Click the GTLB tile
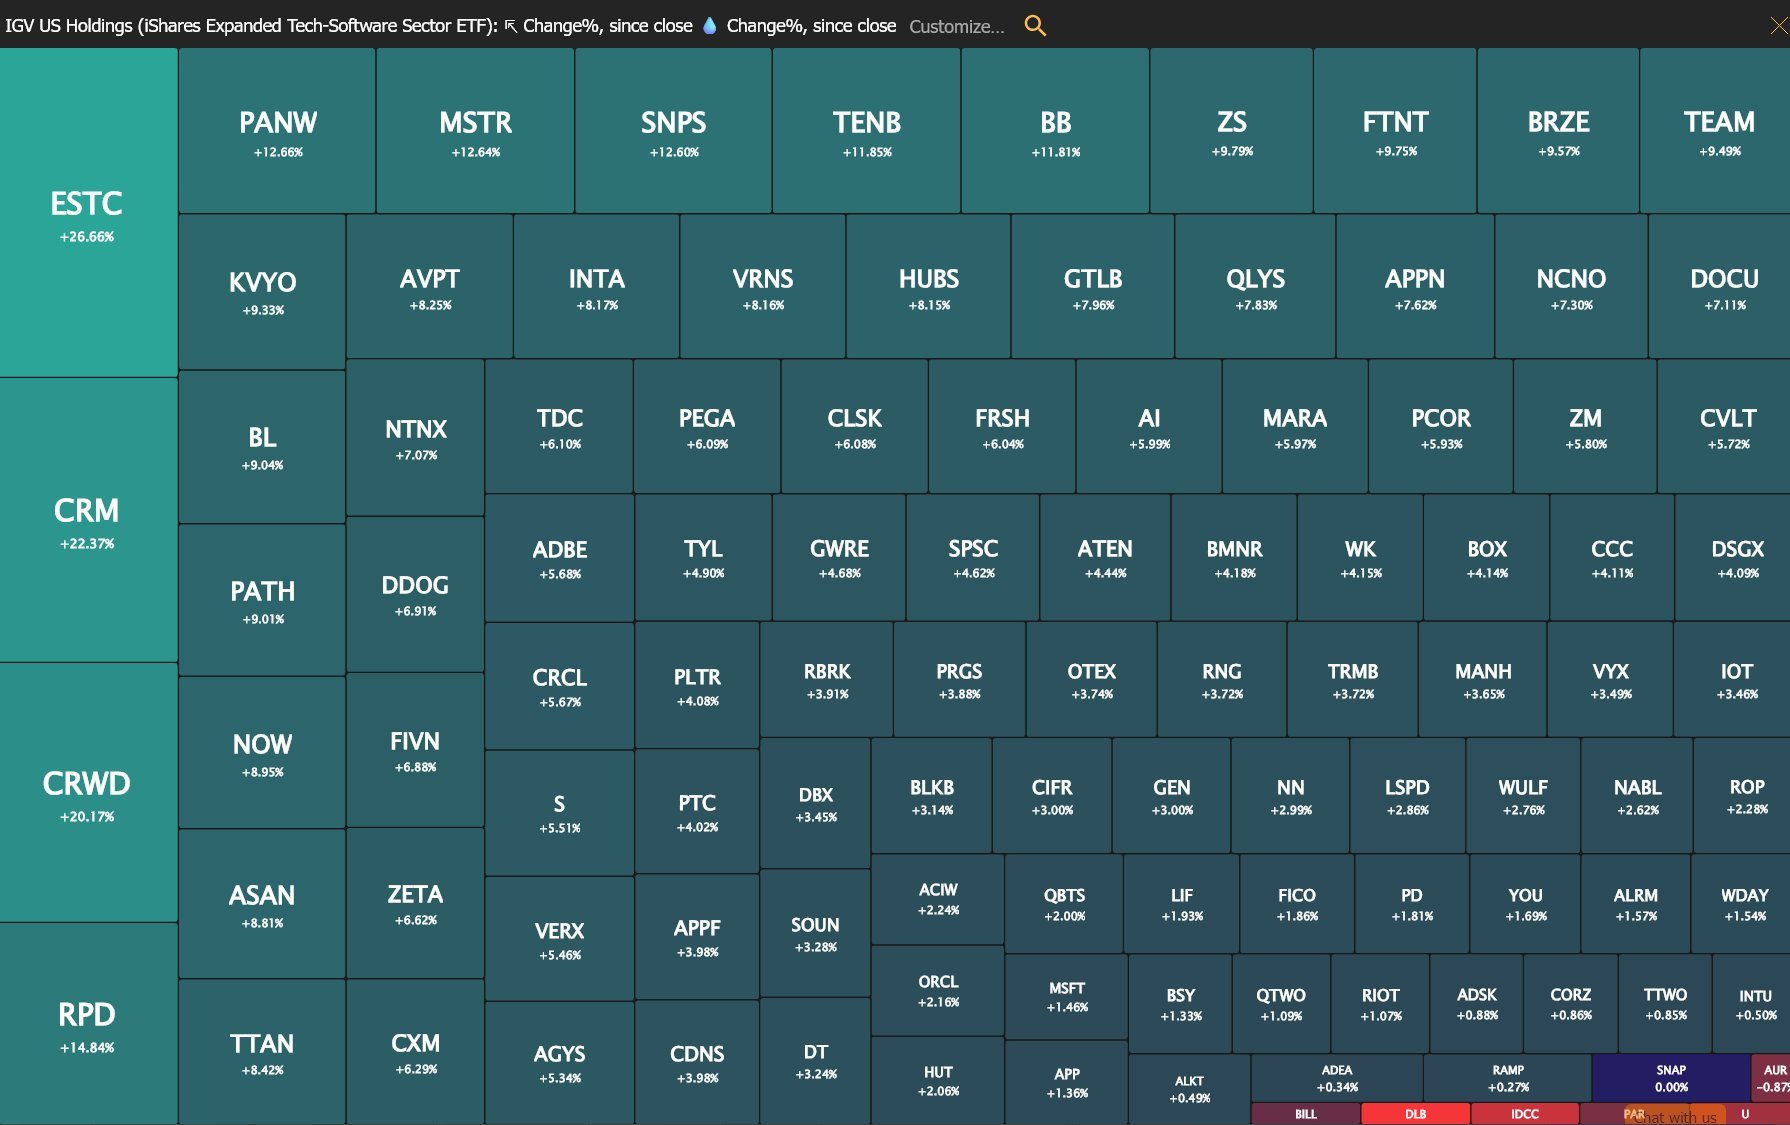 1093,287
